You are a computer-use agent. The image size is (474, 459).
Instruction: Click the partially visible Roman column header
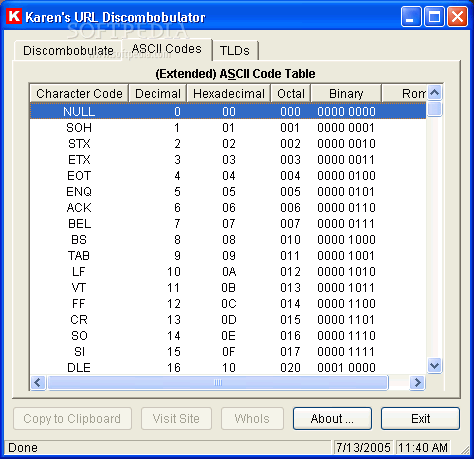pos(404,94)
